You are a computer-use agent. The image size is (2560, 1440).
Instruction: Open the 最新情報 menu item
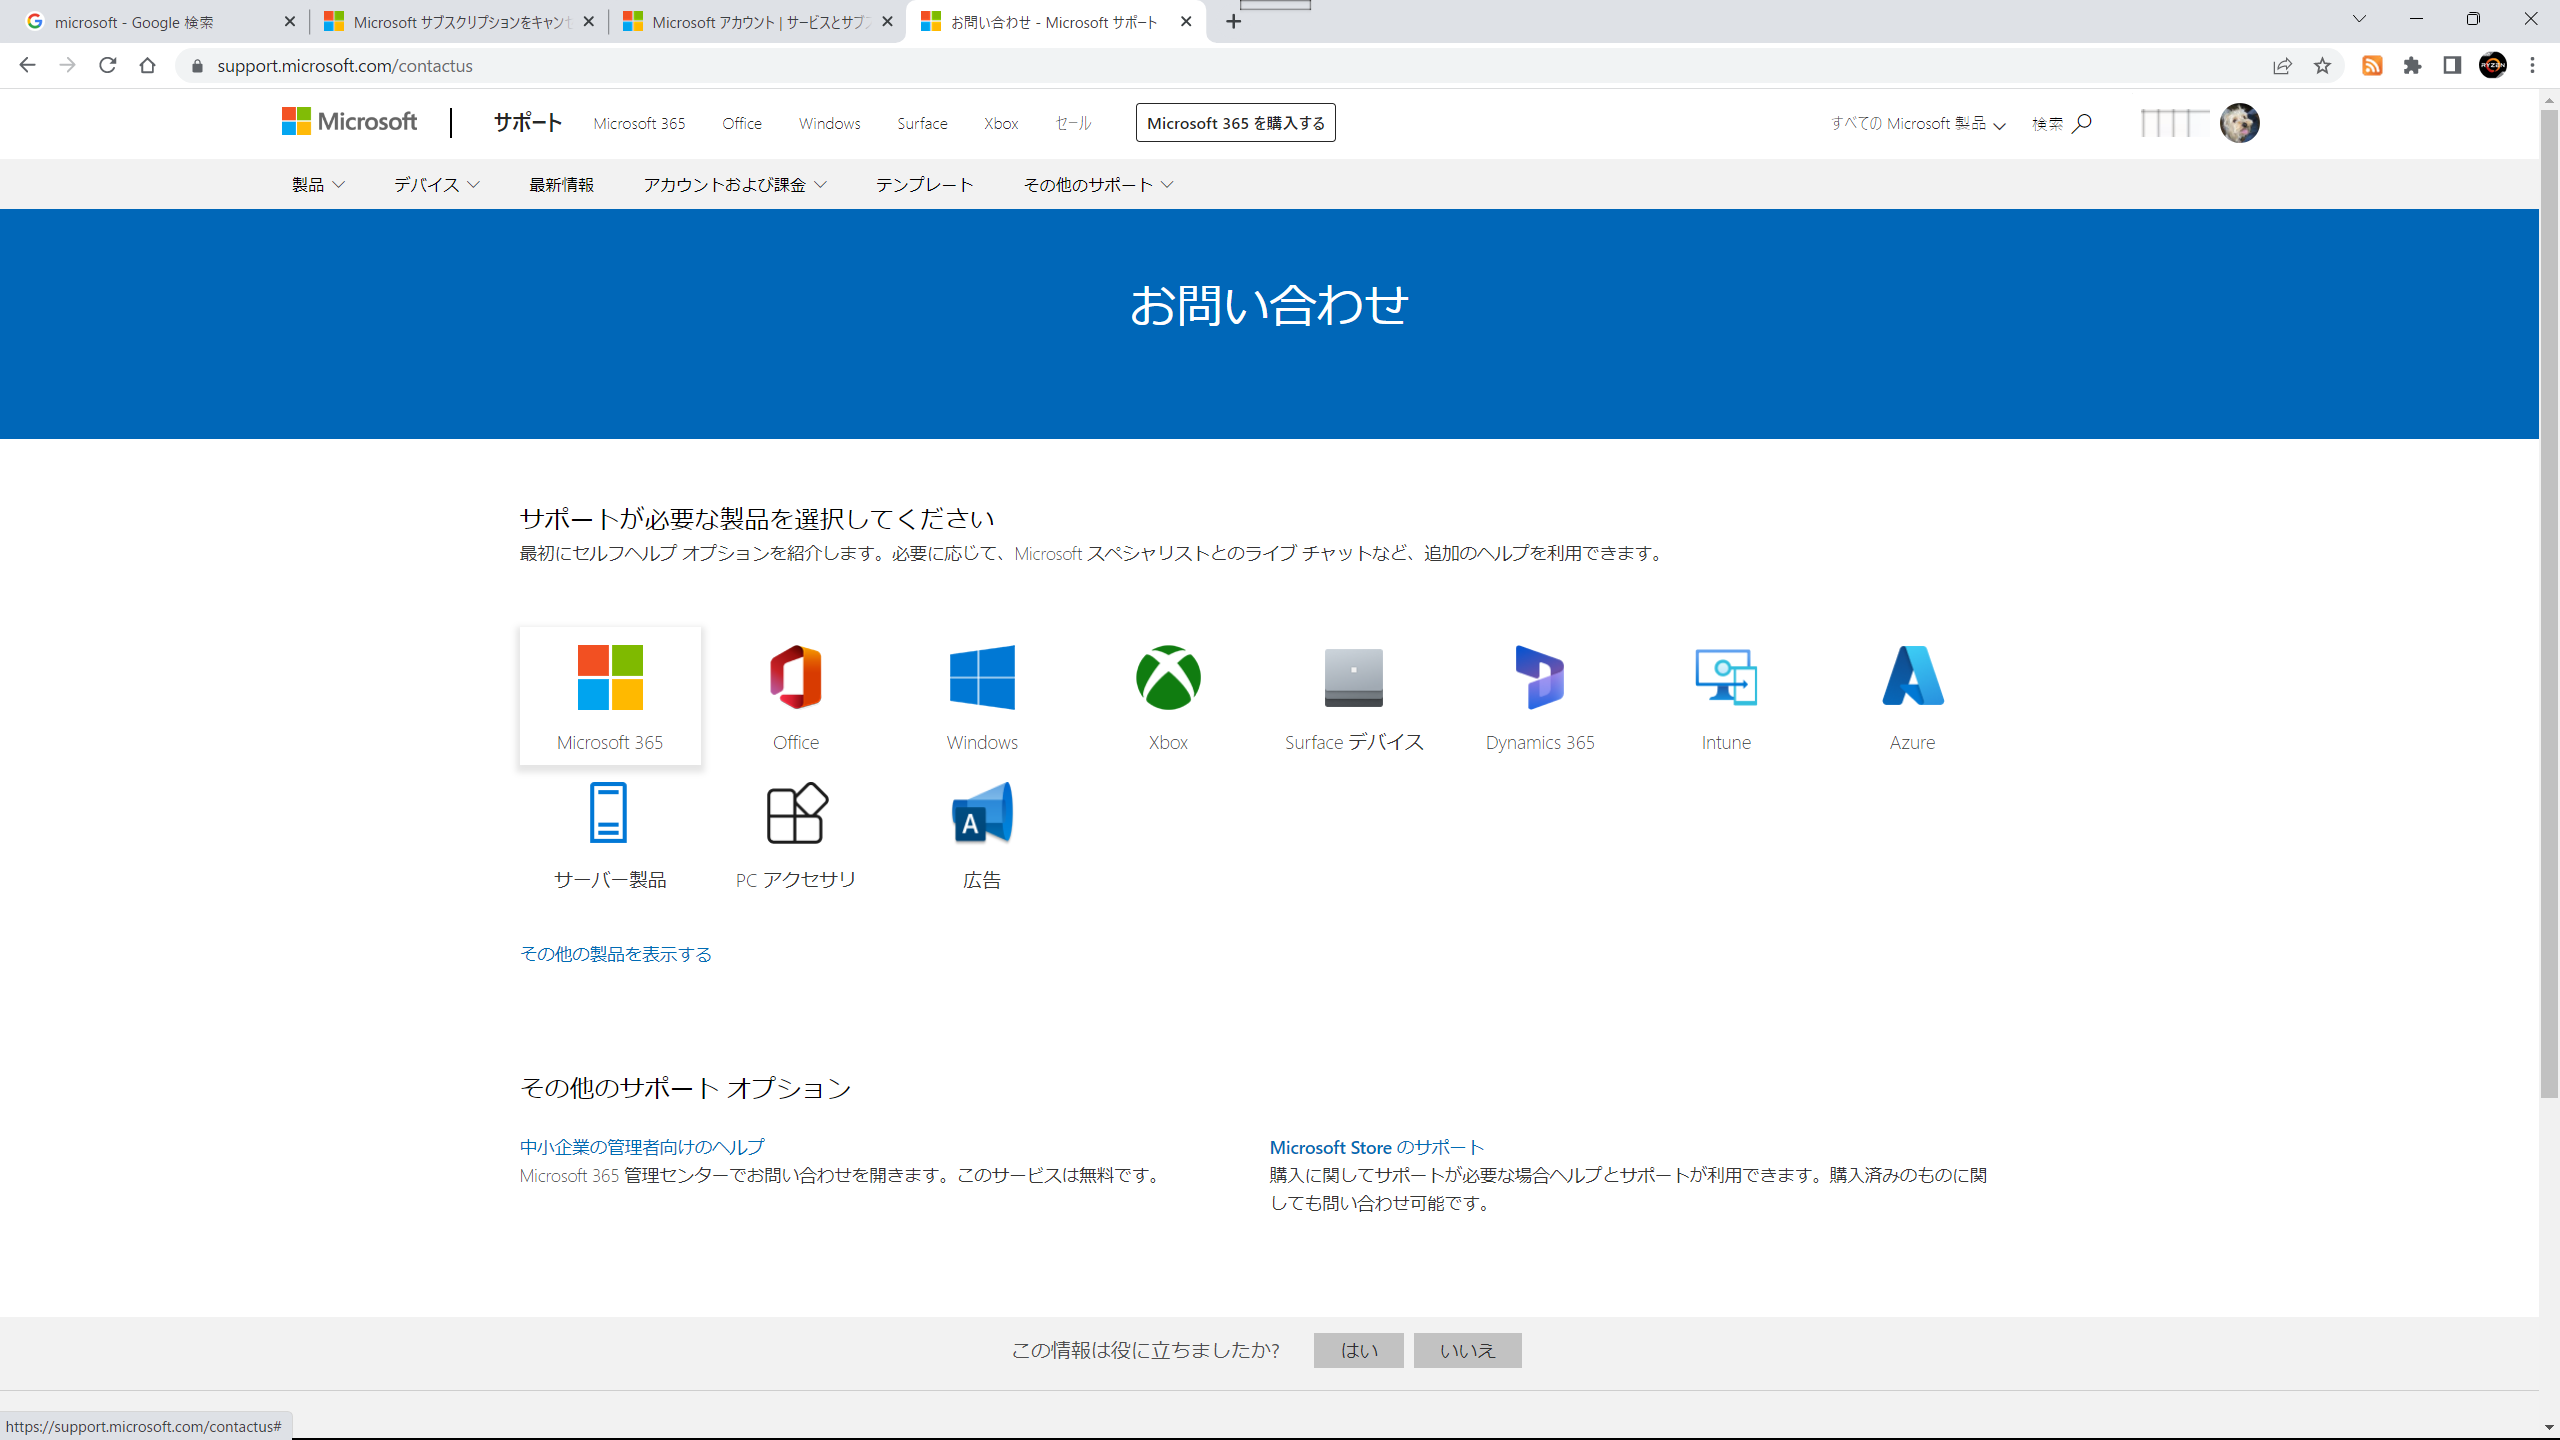pos(561,184)
